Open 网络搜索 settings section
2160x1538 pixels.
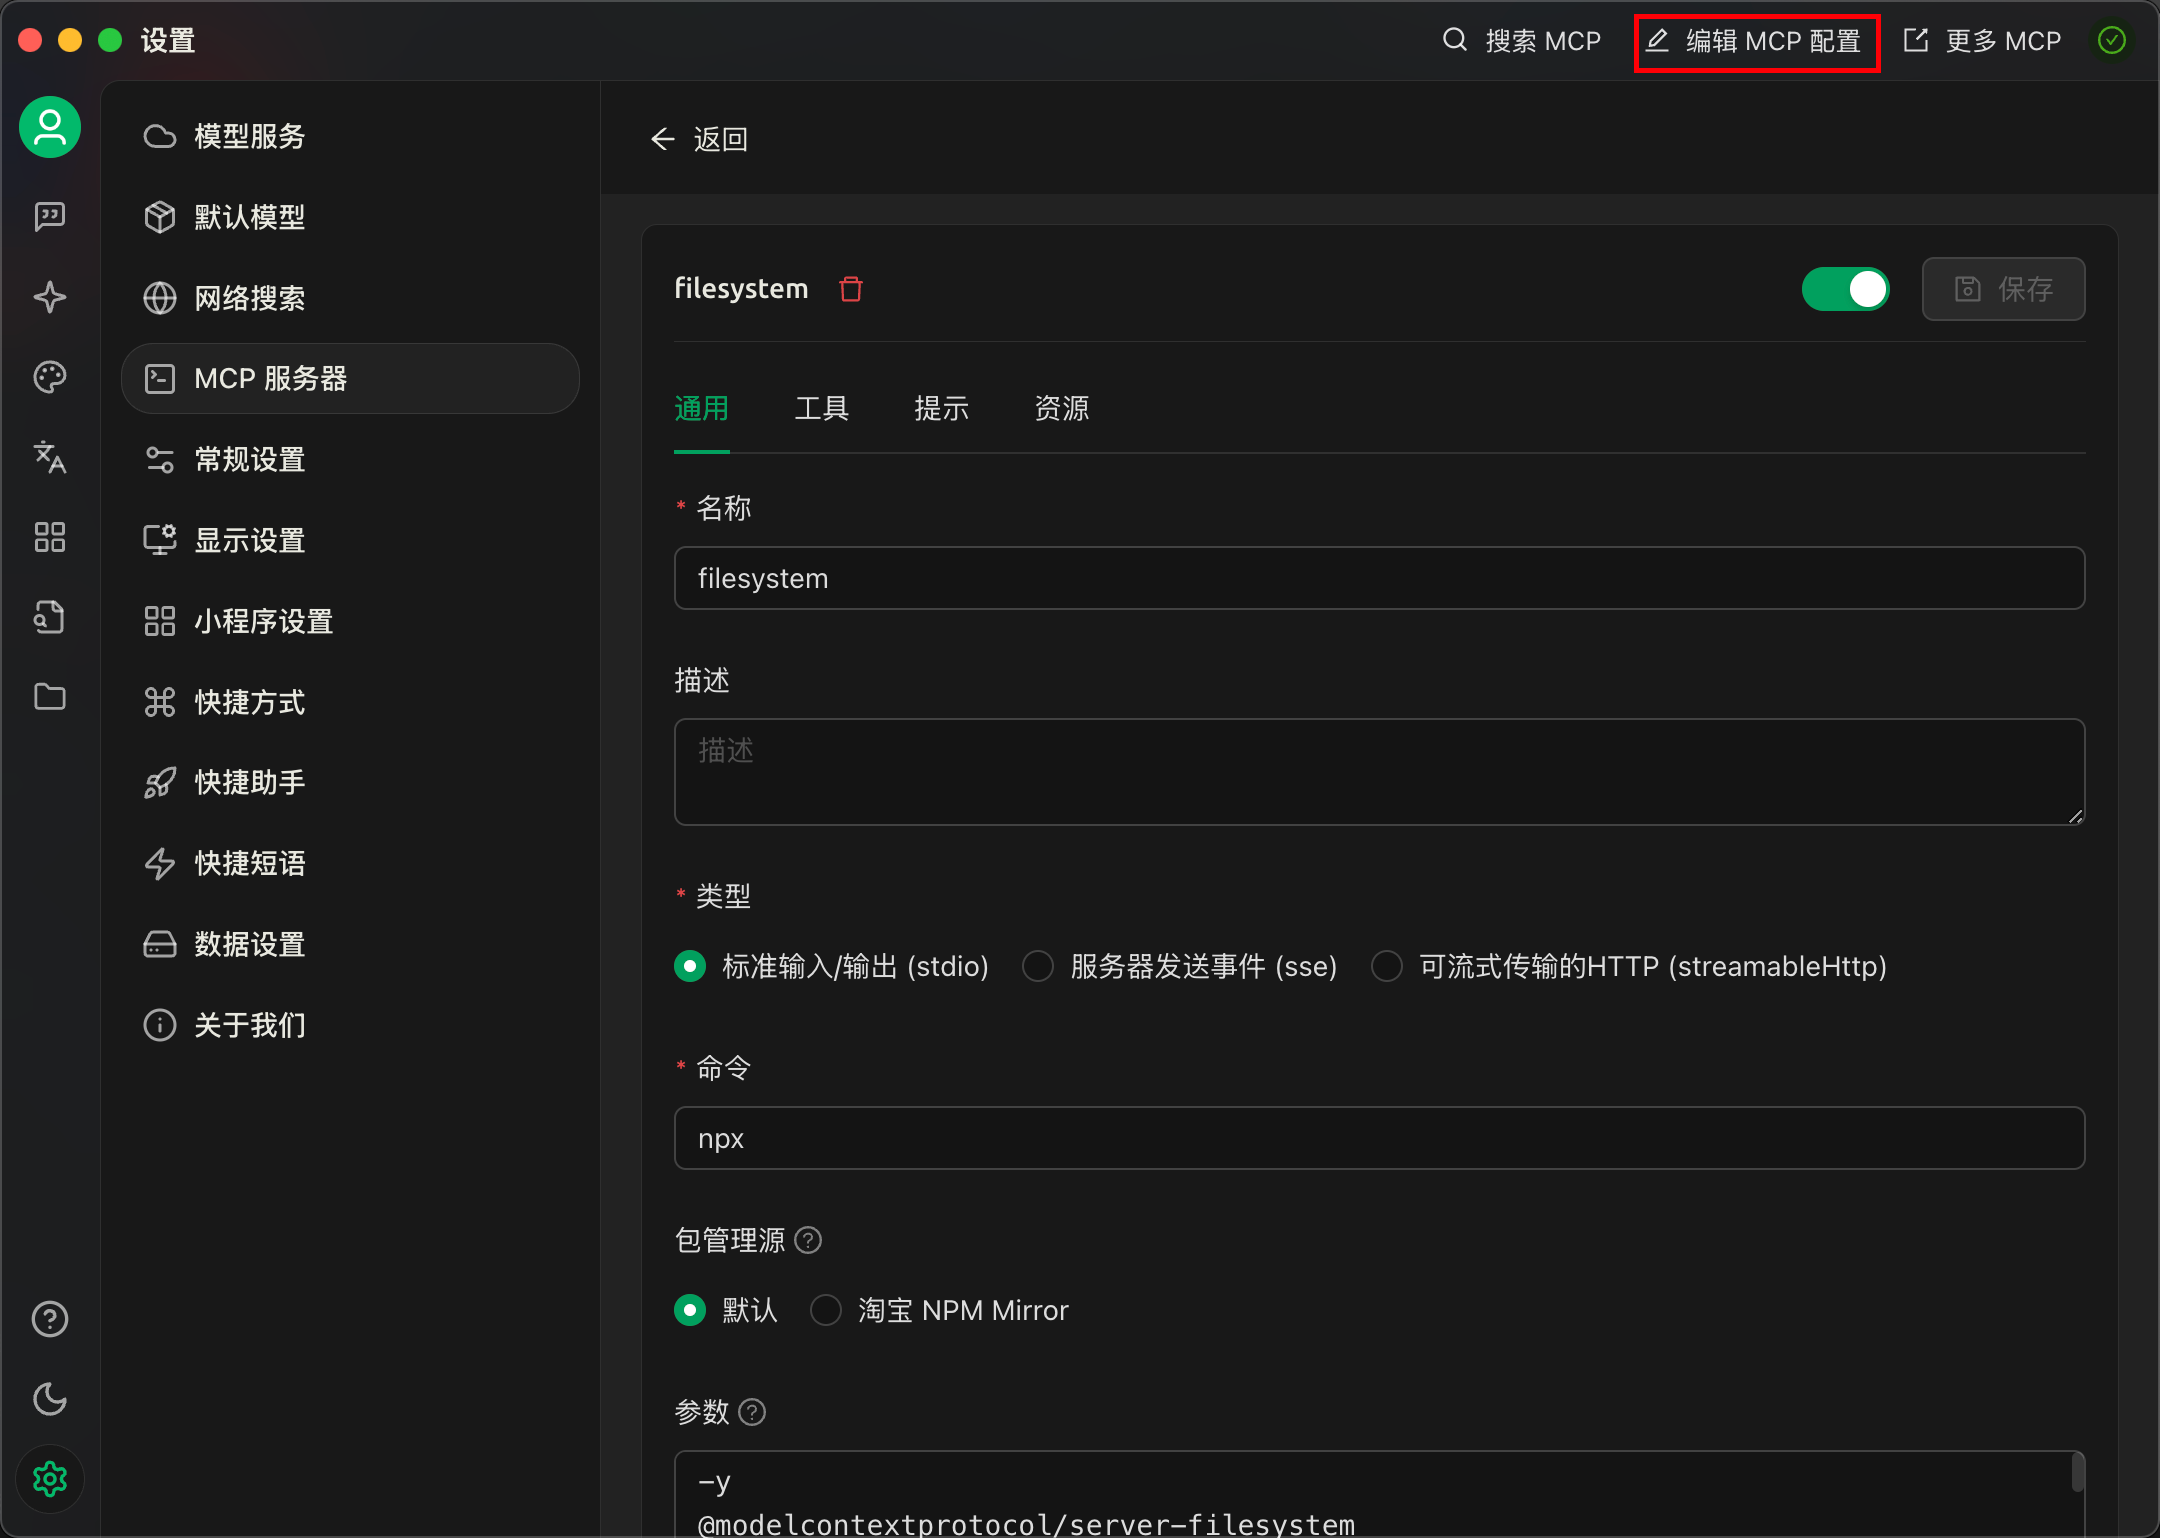click(x=350, y=298)
